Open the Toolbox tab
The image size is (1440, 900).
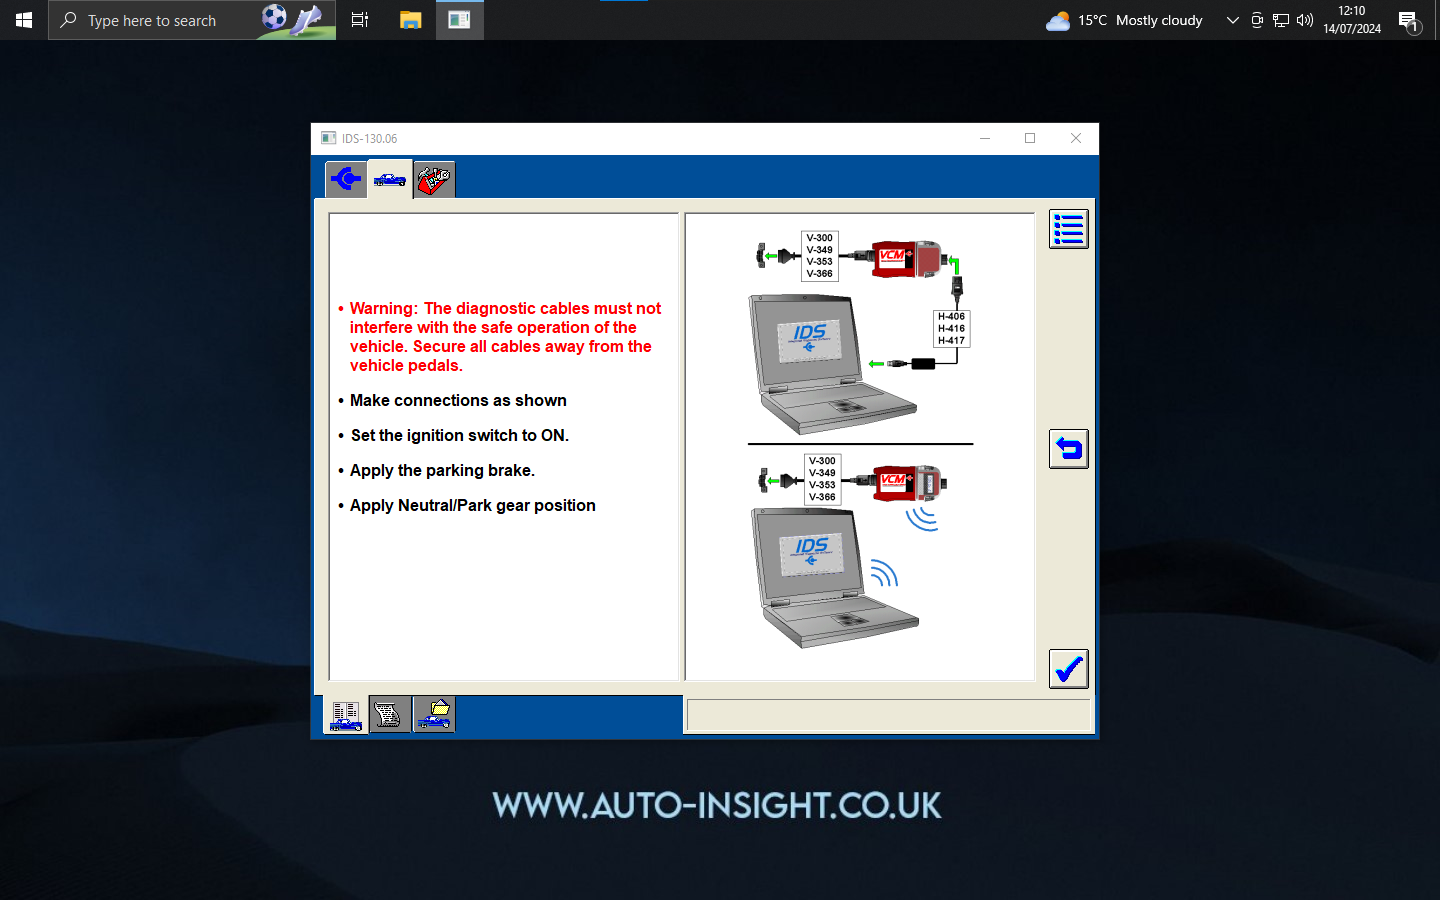433,179
